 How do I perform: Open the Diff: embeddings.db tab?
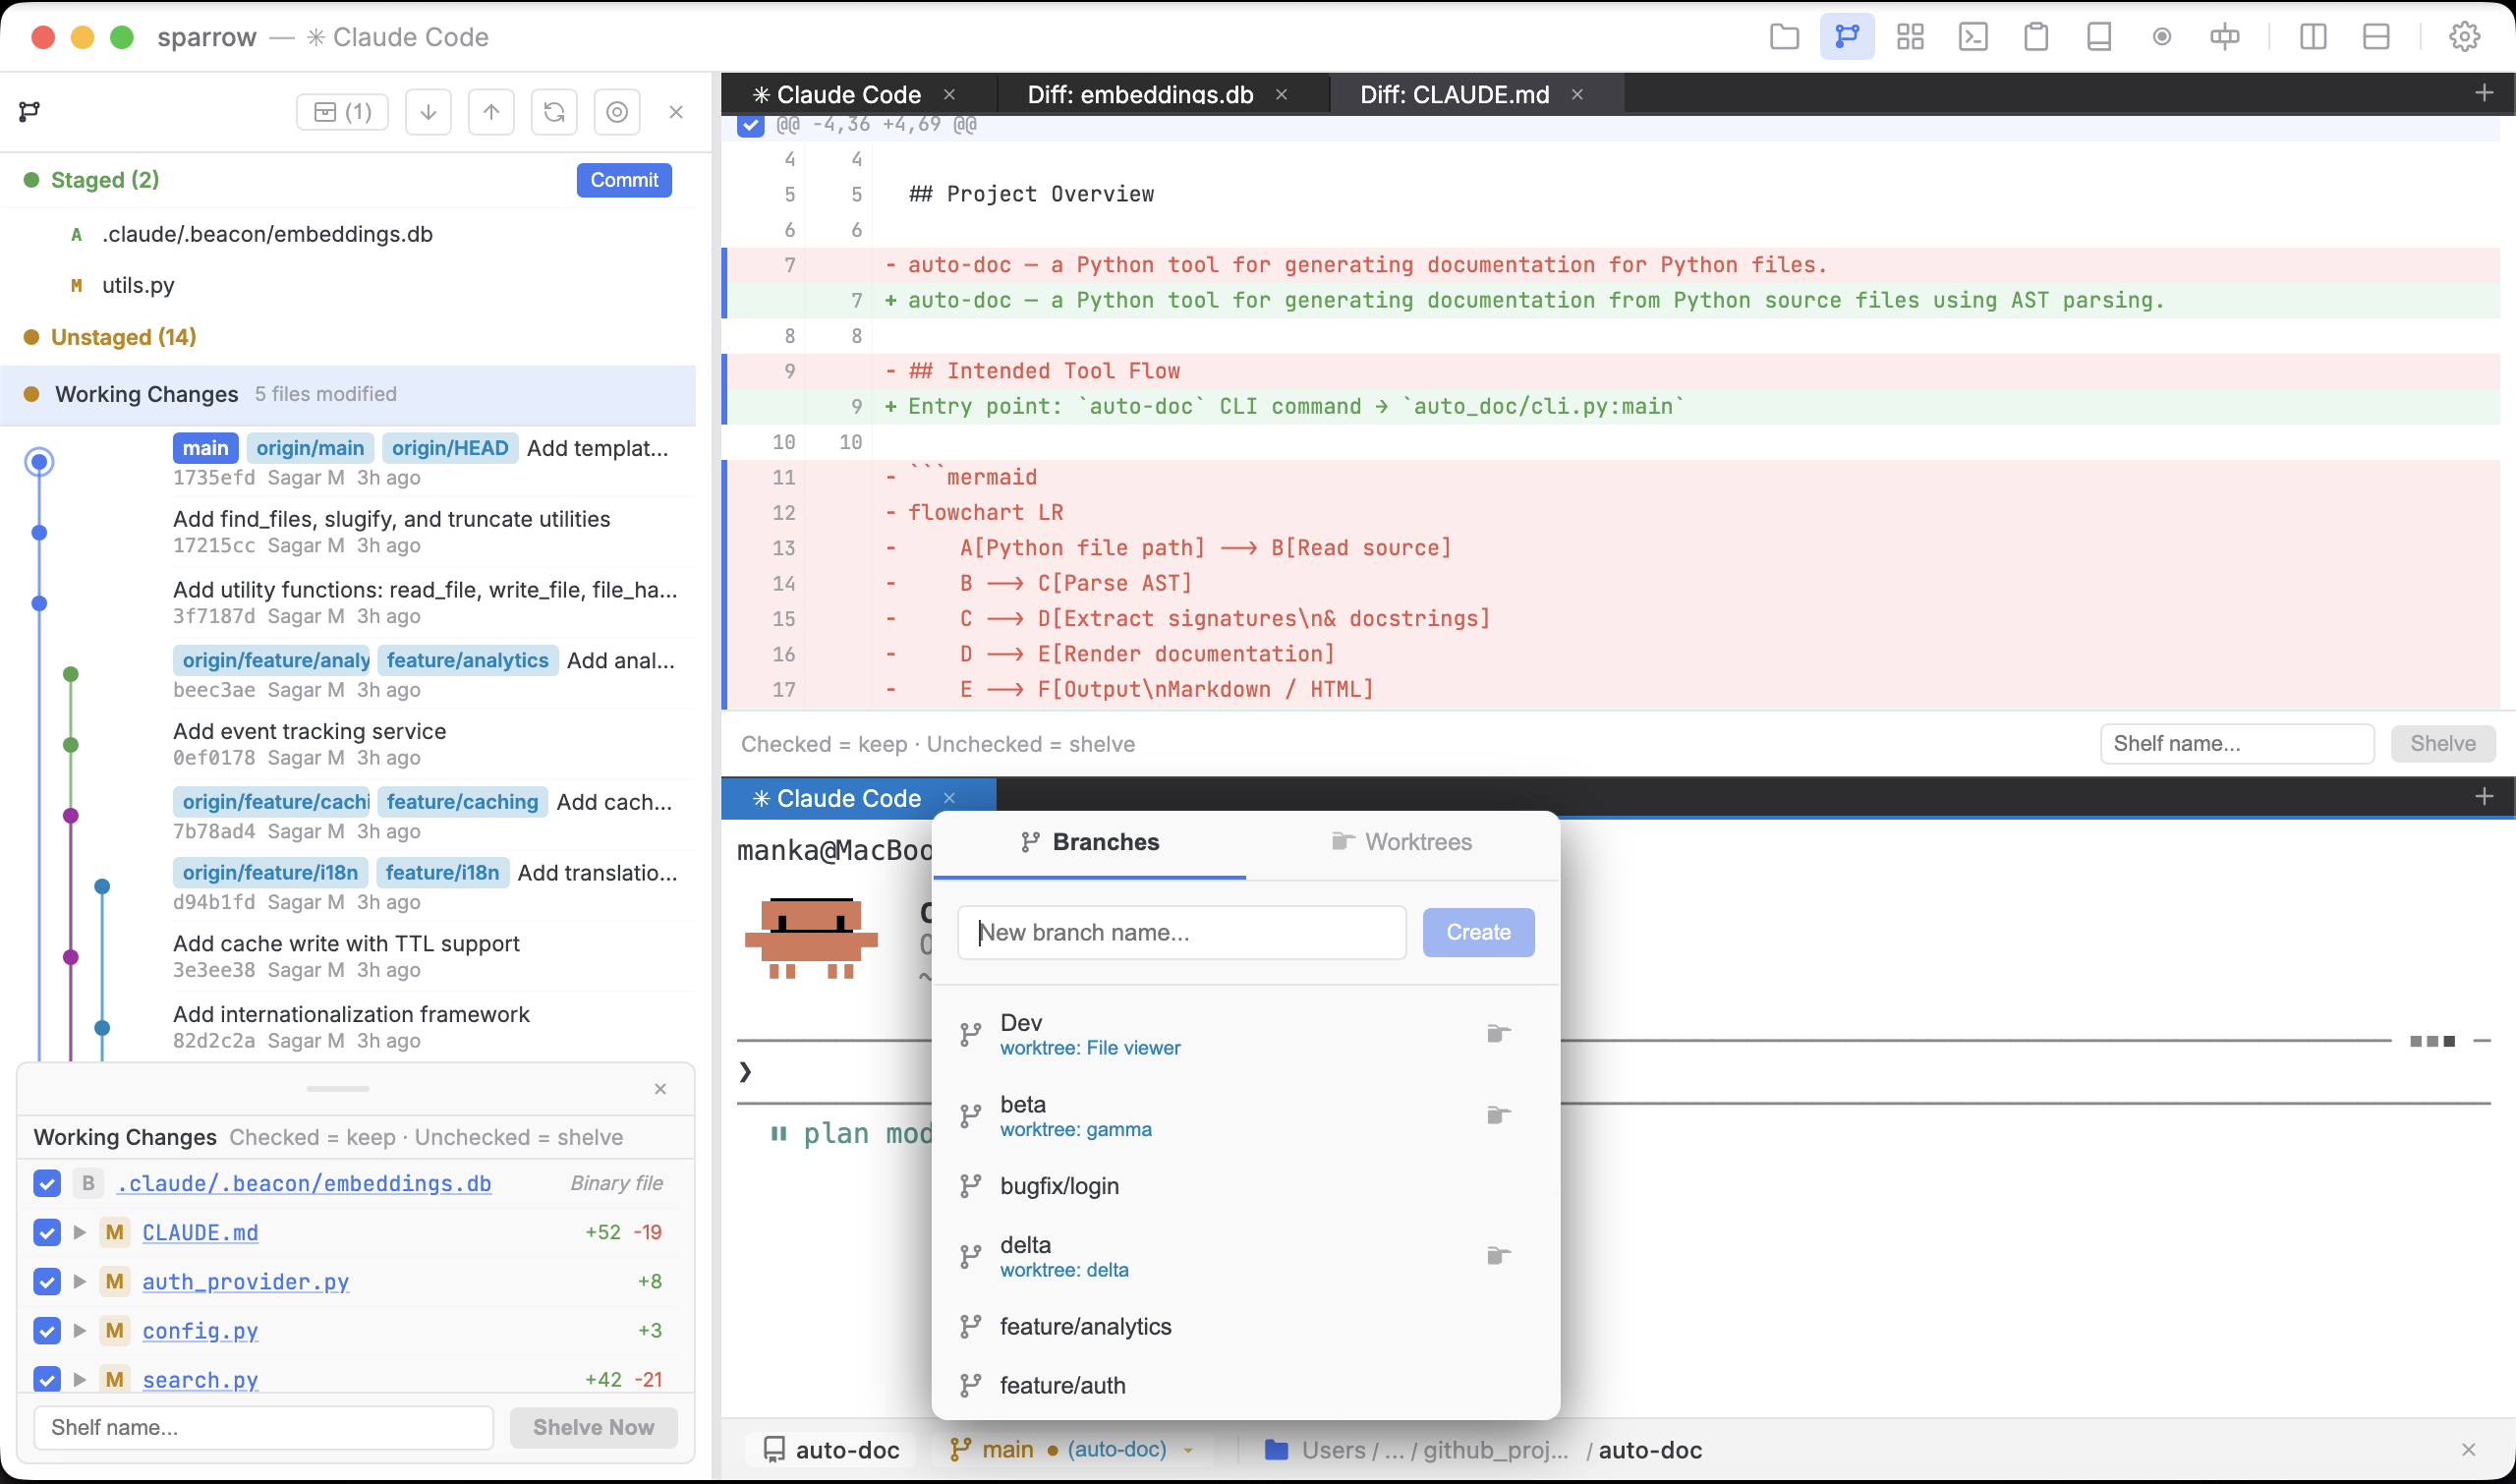click(x=1139, y=94)
